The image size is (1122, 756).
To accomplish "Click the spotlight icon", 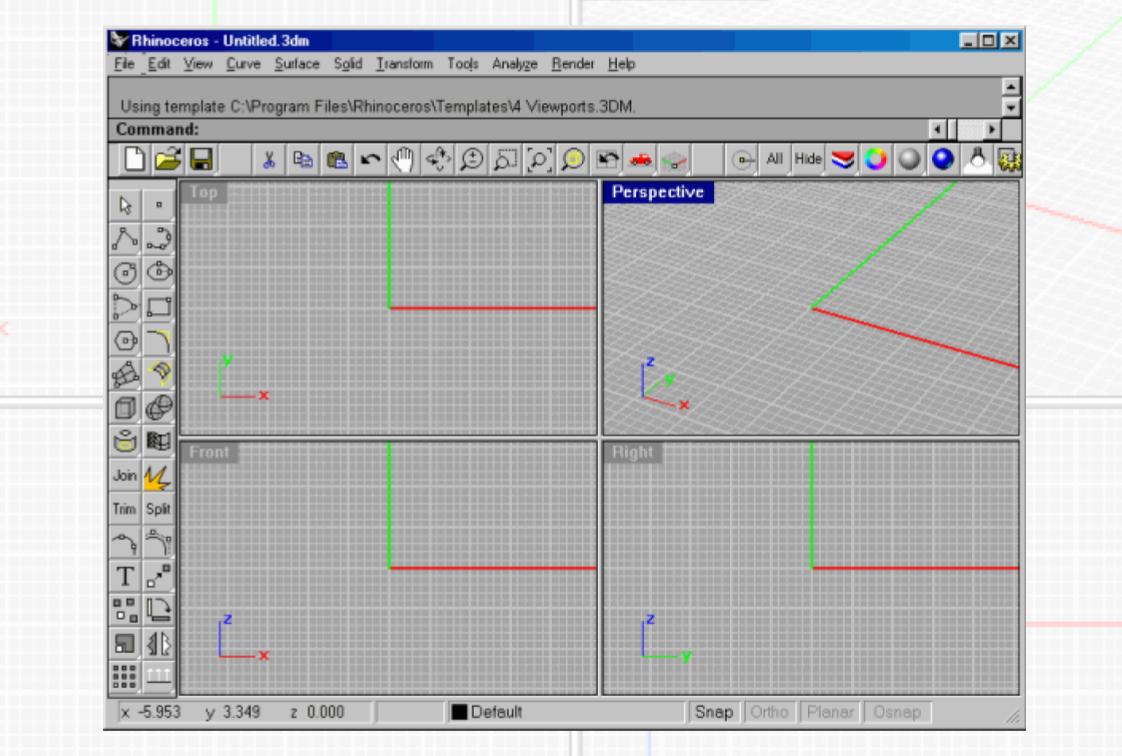I will coord(977,159).
